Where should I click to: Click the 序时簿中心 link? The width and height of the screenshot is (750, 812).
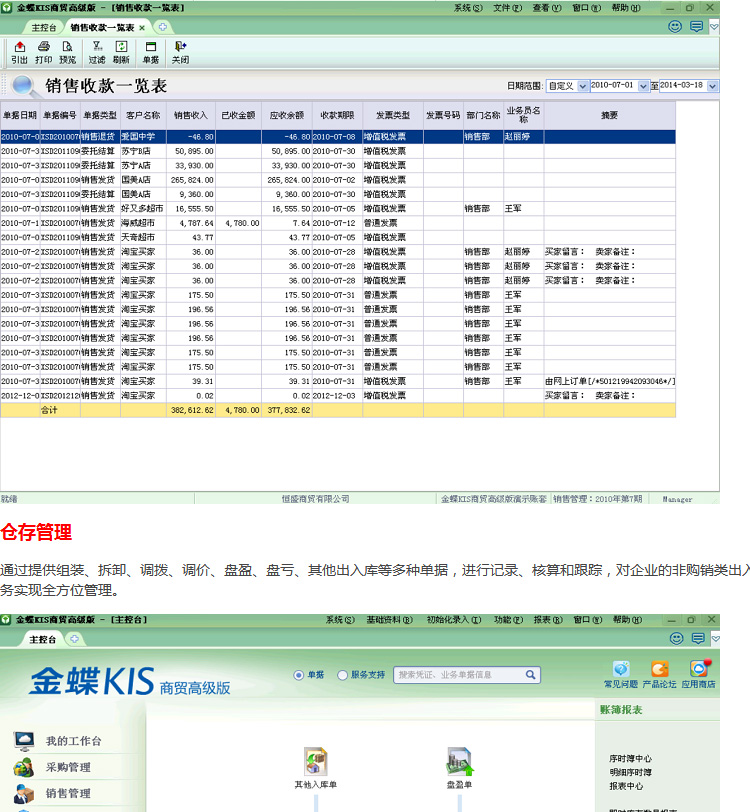point(630,759)
